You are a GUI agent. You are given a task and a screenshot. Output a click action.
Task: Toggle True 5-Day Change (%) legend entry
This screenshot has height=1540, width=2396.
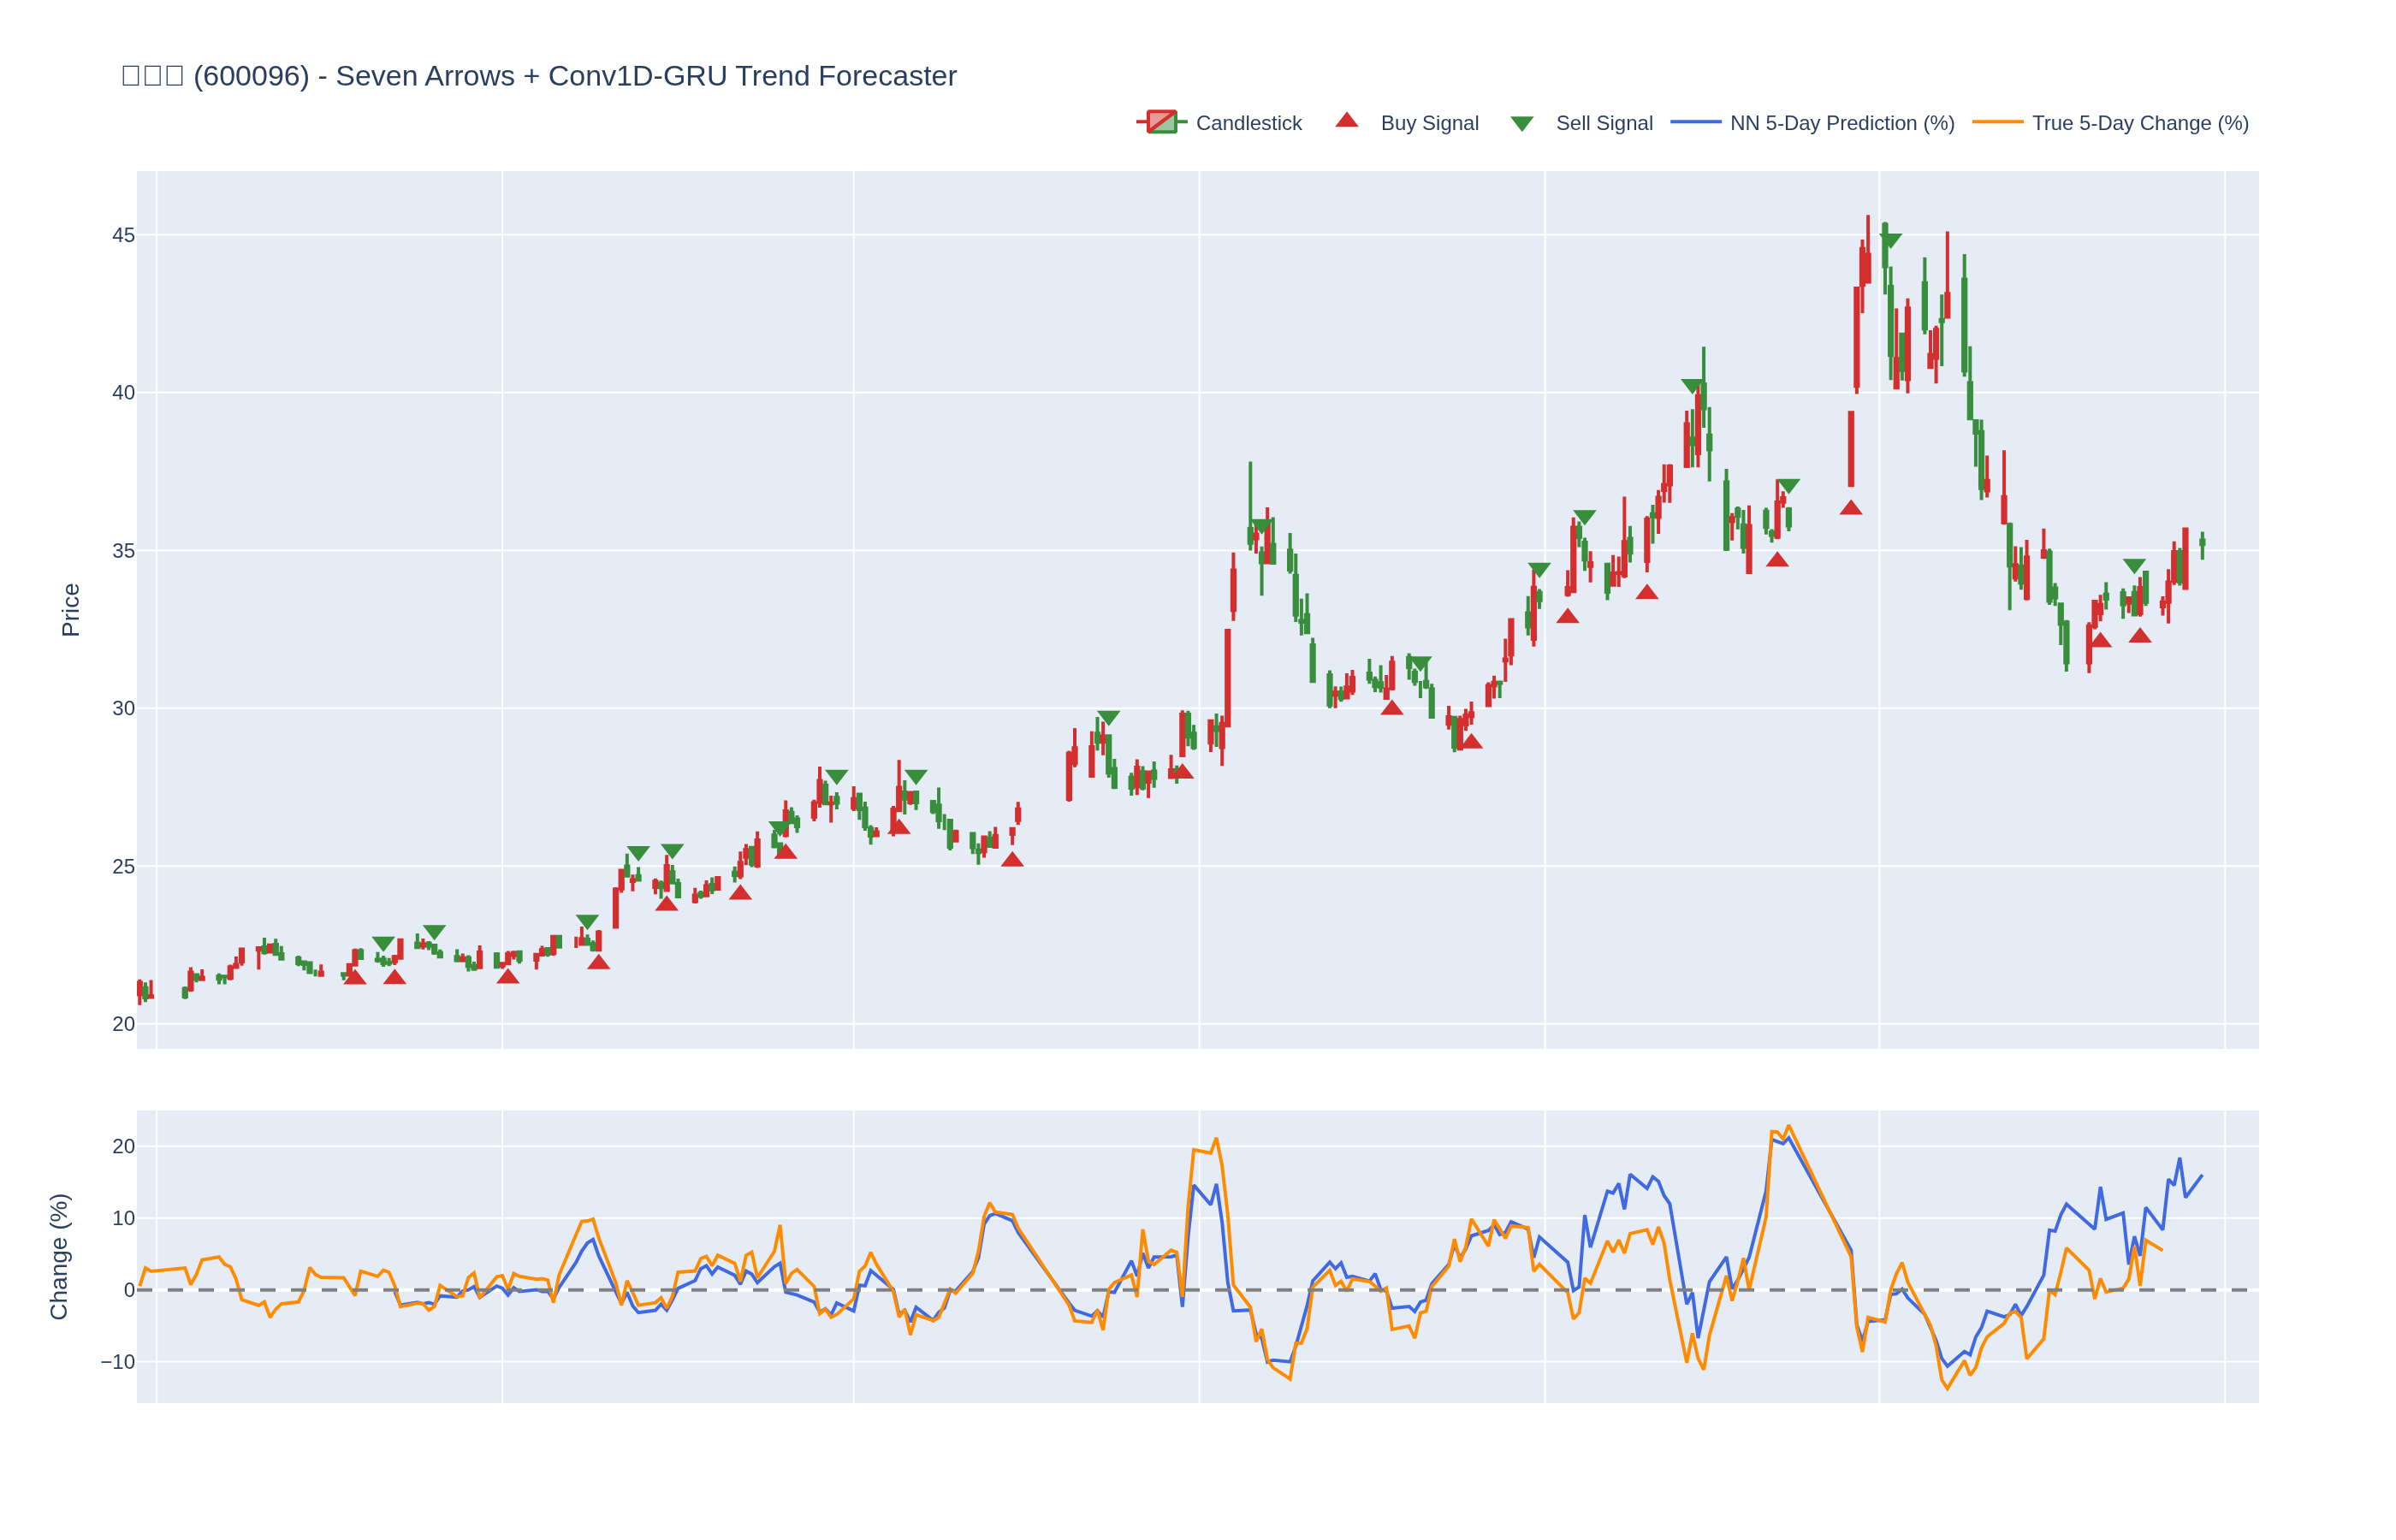tap(2139, 123)
